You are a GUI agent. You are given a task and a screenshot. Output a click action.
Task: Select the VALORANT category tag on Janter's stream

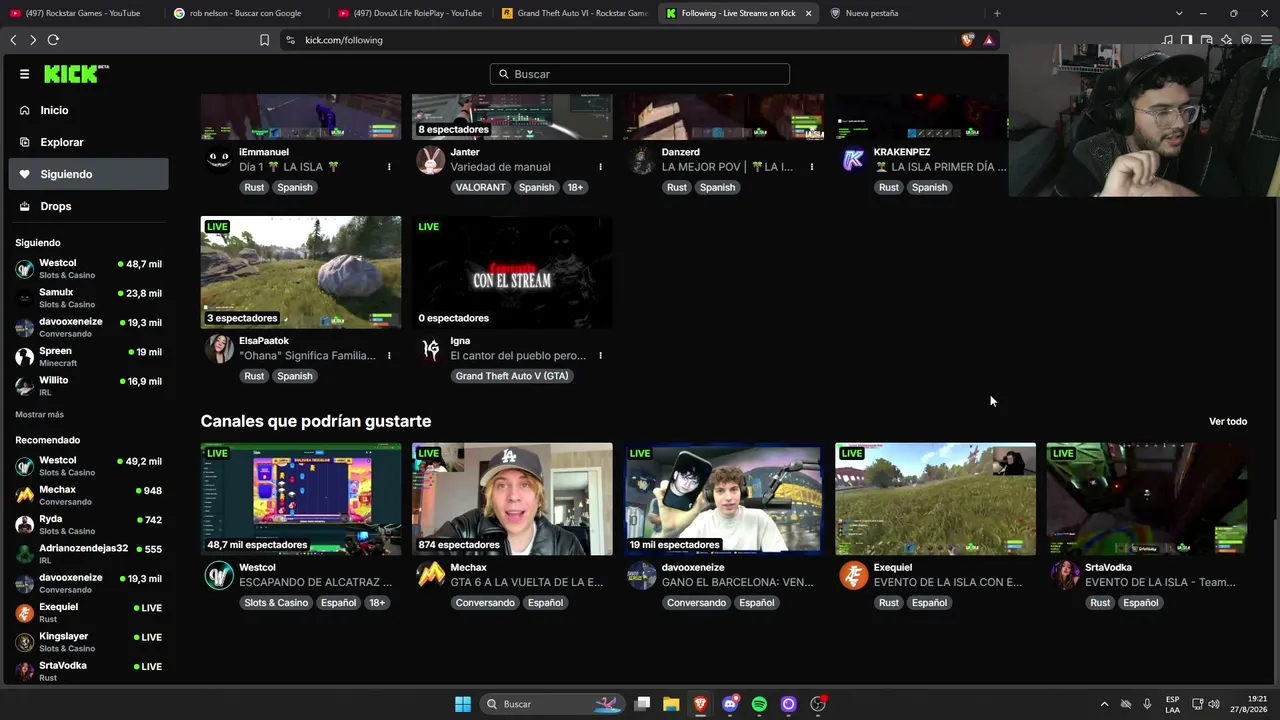[481, 187]
